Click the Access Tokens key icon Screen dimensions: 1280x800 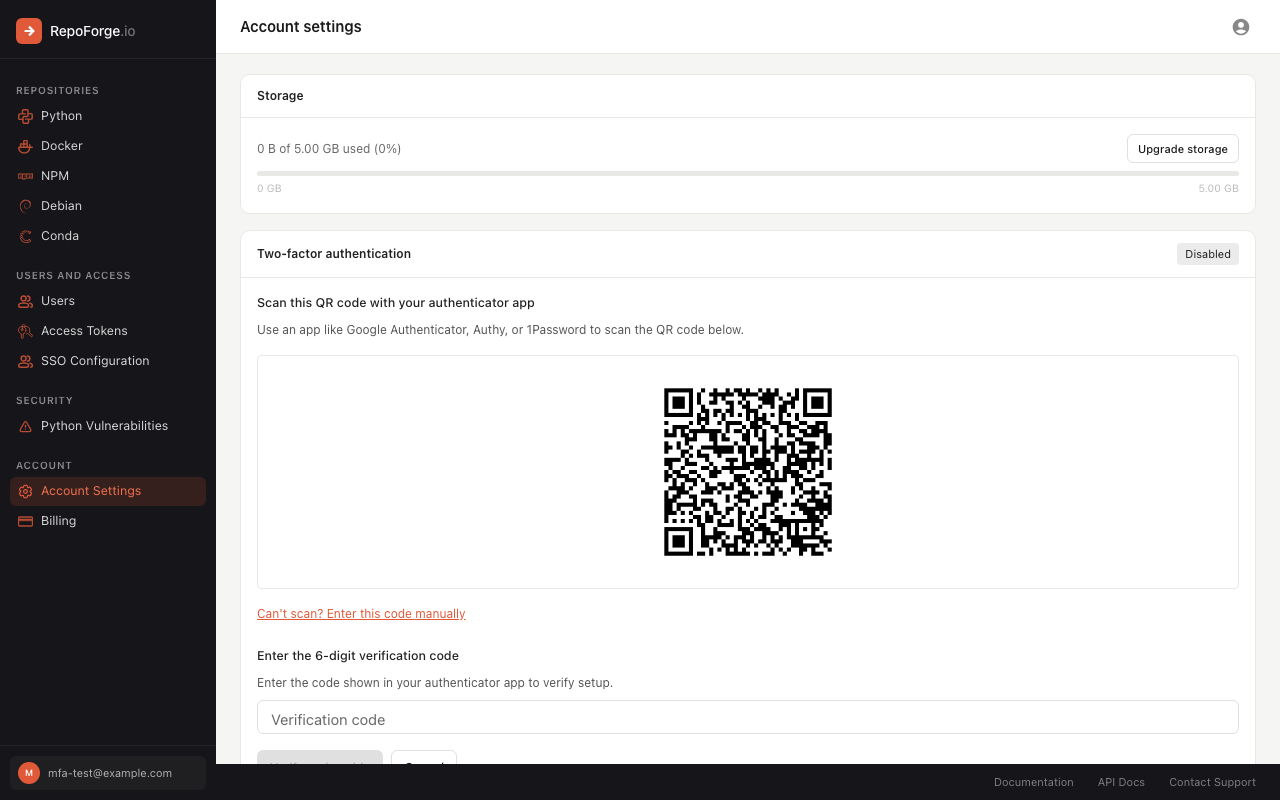point(24,330)
